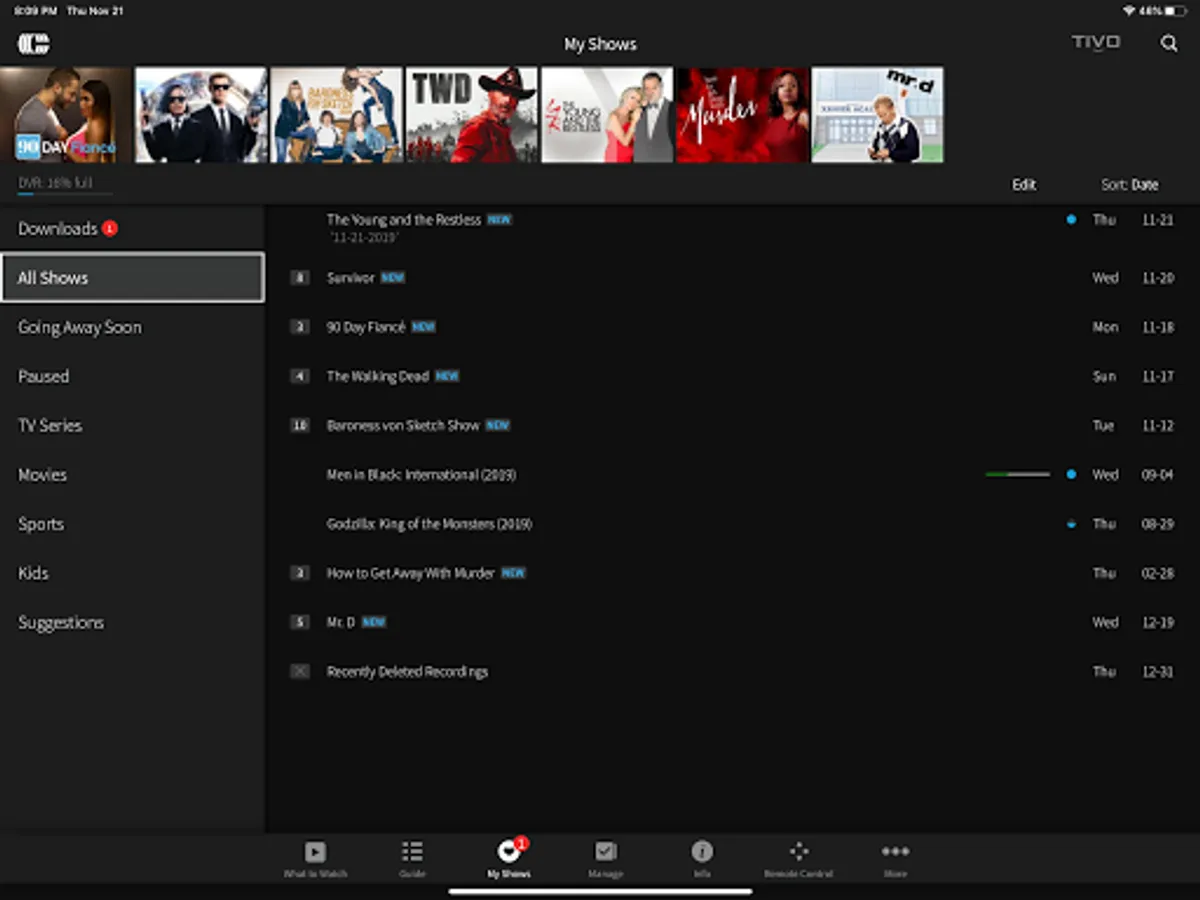1200x900 pixels.
Task: Tap the Info icon in bottom bar
Action: pyautogui.click(x=702, y=852)
